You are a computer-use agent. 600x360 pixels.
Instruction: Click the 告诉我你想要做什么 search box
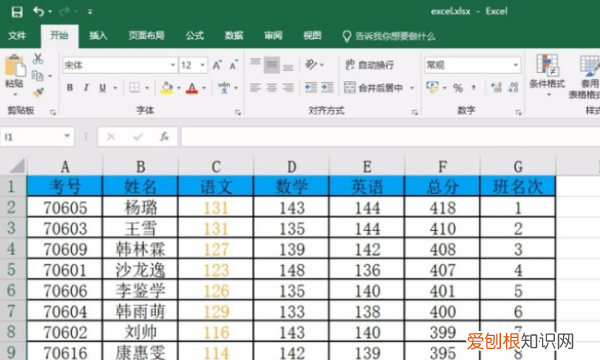390,36
